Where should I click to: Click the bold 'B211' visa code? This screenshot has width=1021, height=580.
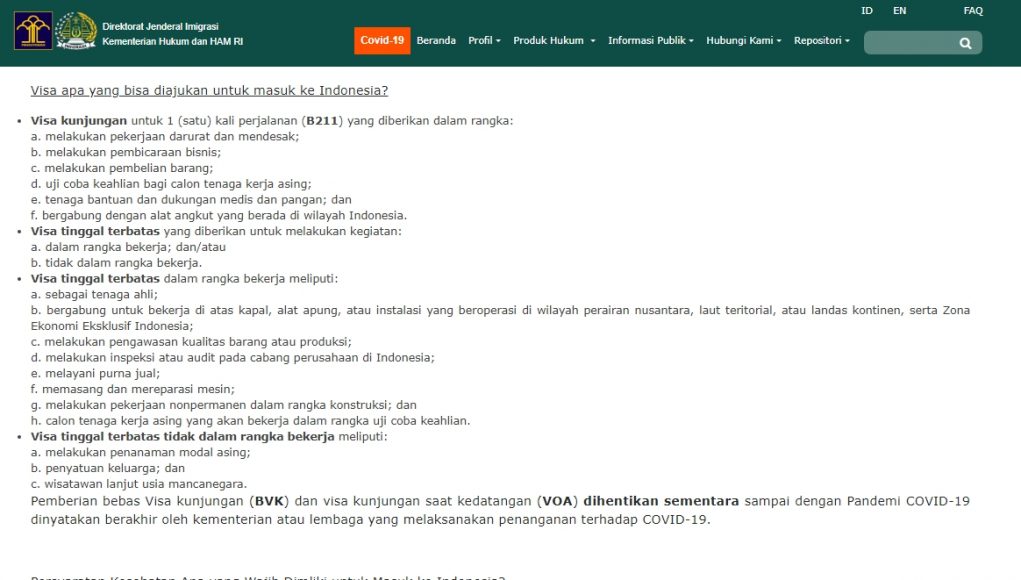(324, 121)
